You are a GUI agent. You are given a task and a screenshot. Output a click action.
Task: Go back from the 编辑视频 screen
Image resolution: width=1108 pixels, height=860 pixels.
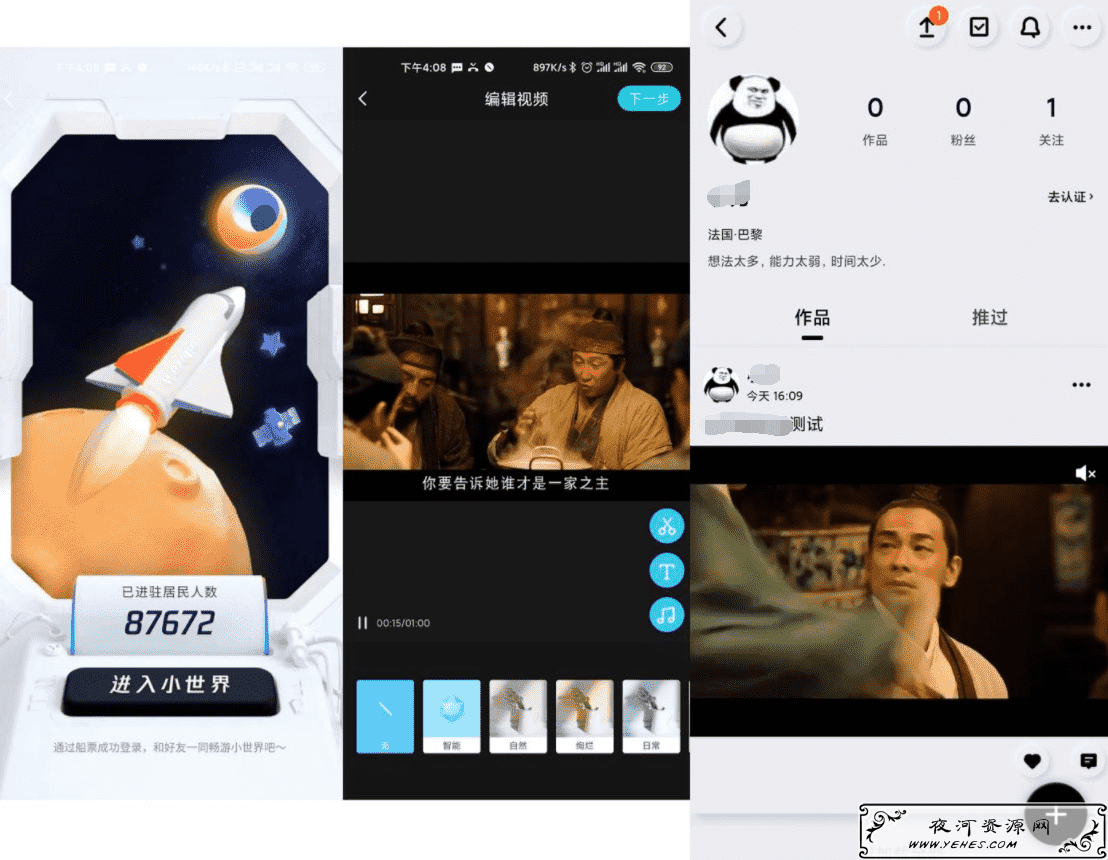pos(363,99)
